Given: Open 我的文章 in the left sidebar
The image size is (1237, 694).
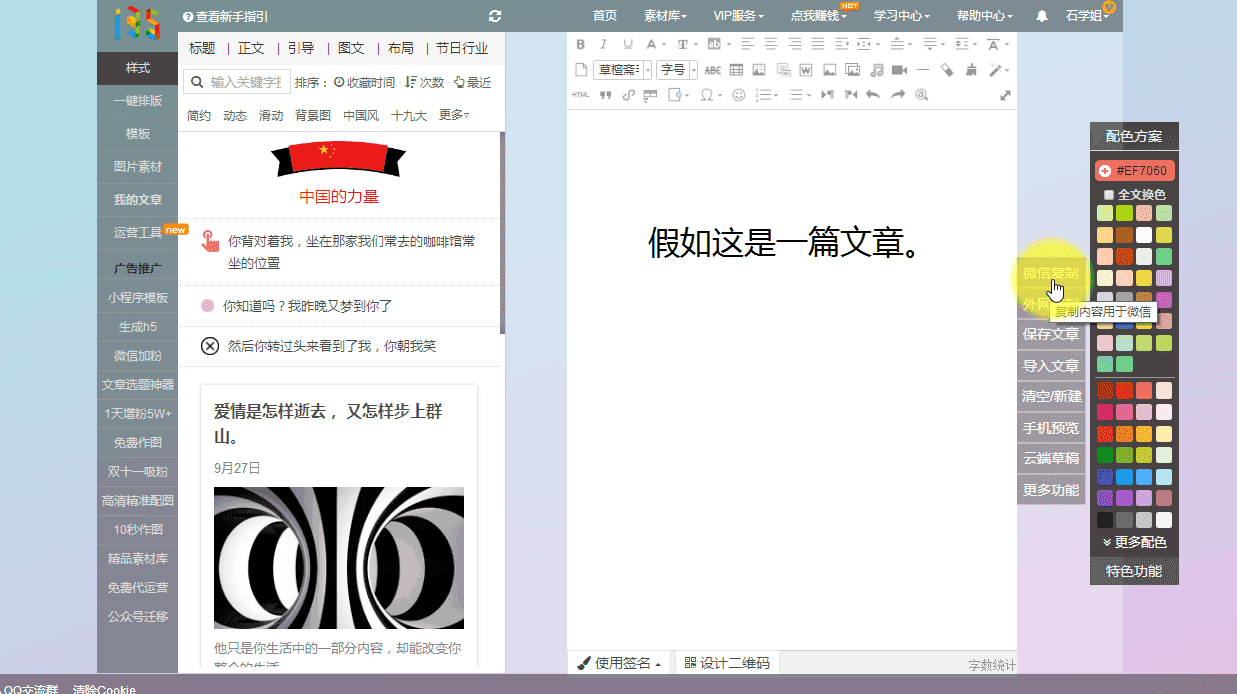Looking at the screenshot, I should pos(137,199).
